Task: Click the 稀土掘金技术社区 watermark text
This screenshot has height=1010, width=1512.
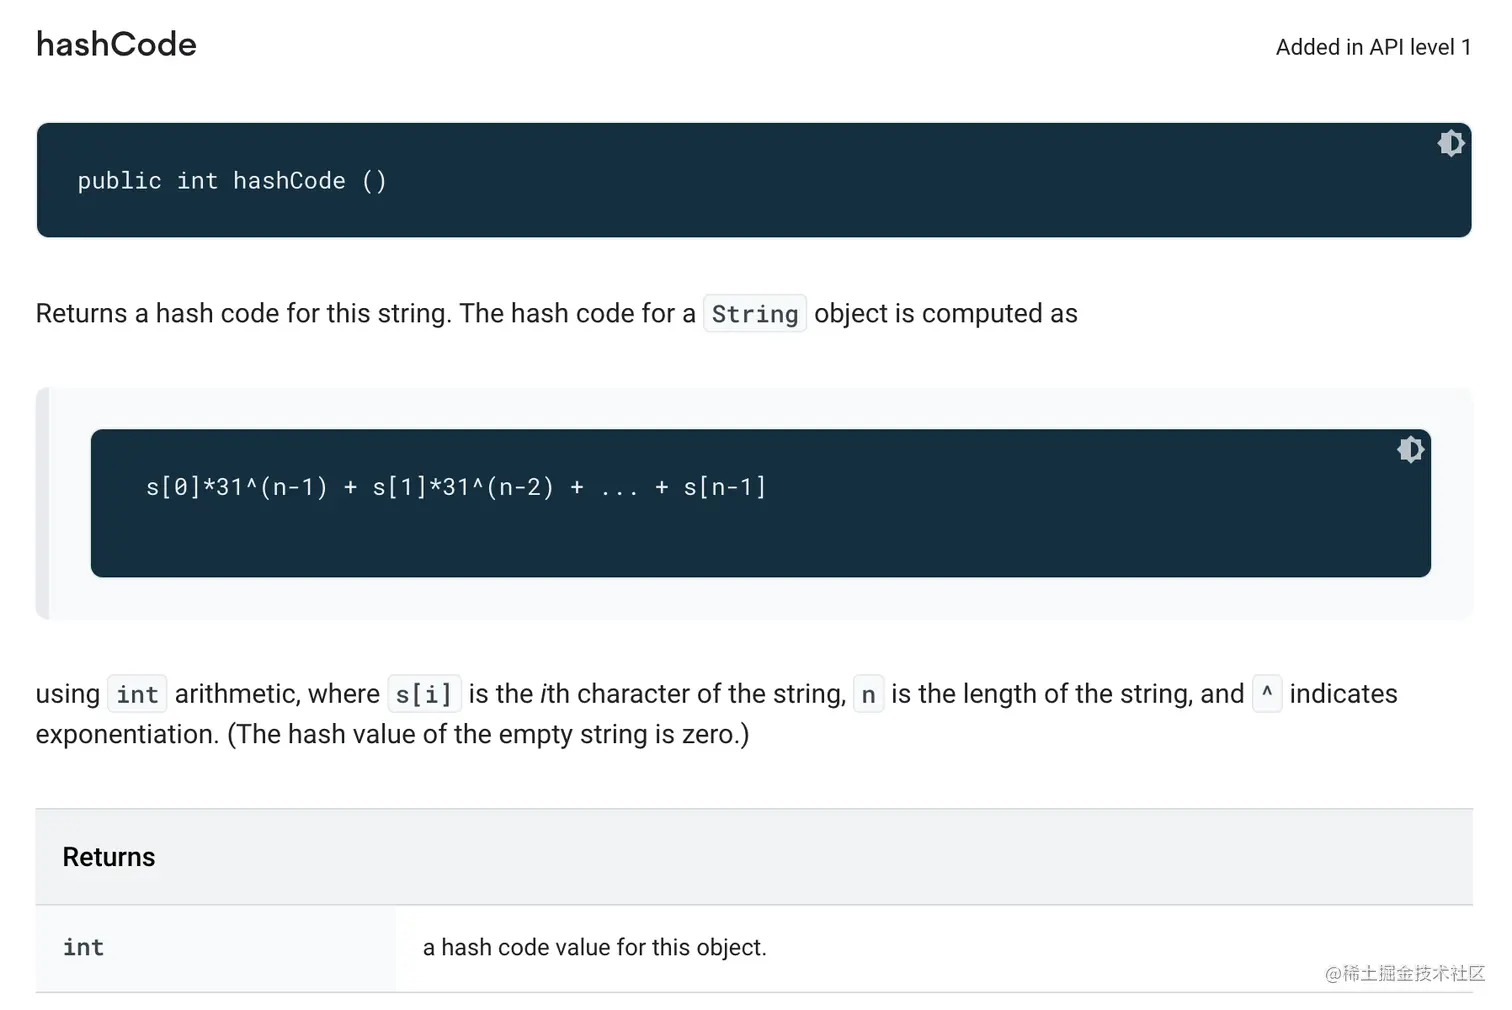Action: pos(1404,975)
